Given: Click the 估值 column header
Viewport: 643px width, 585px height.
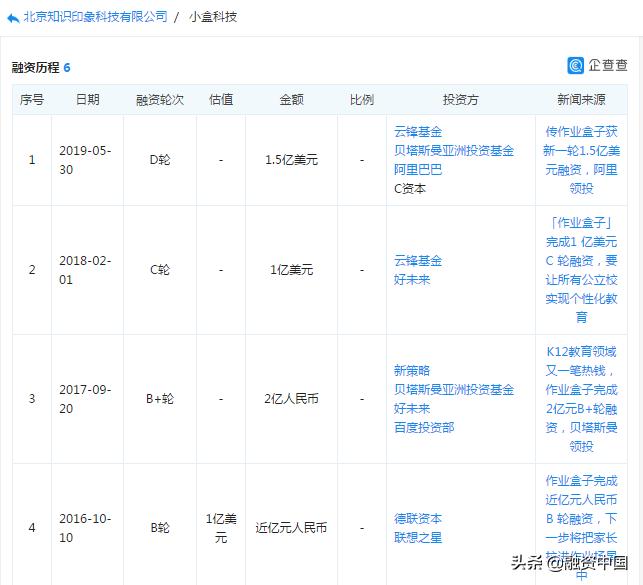Looking at the screenshot, I should [221, 100].
